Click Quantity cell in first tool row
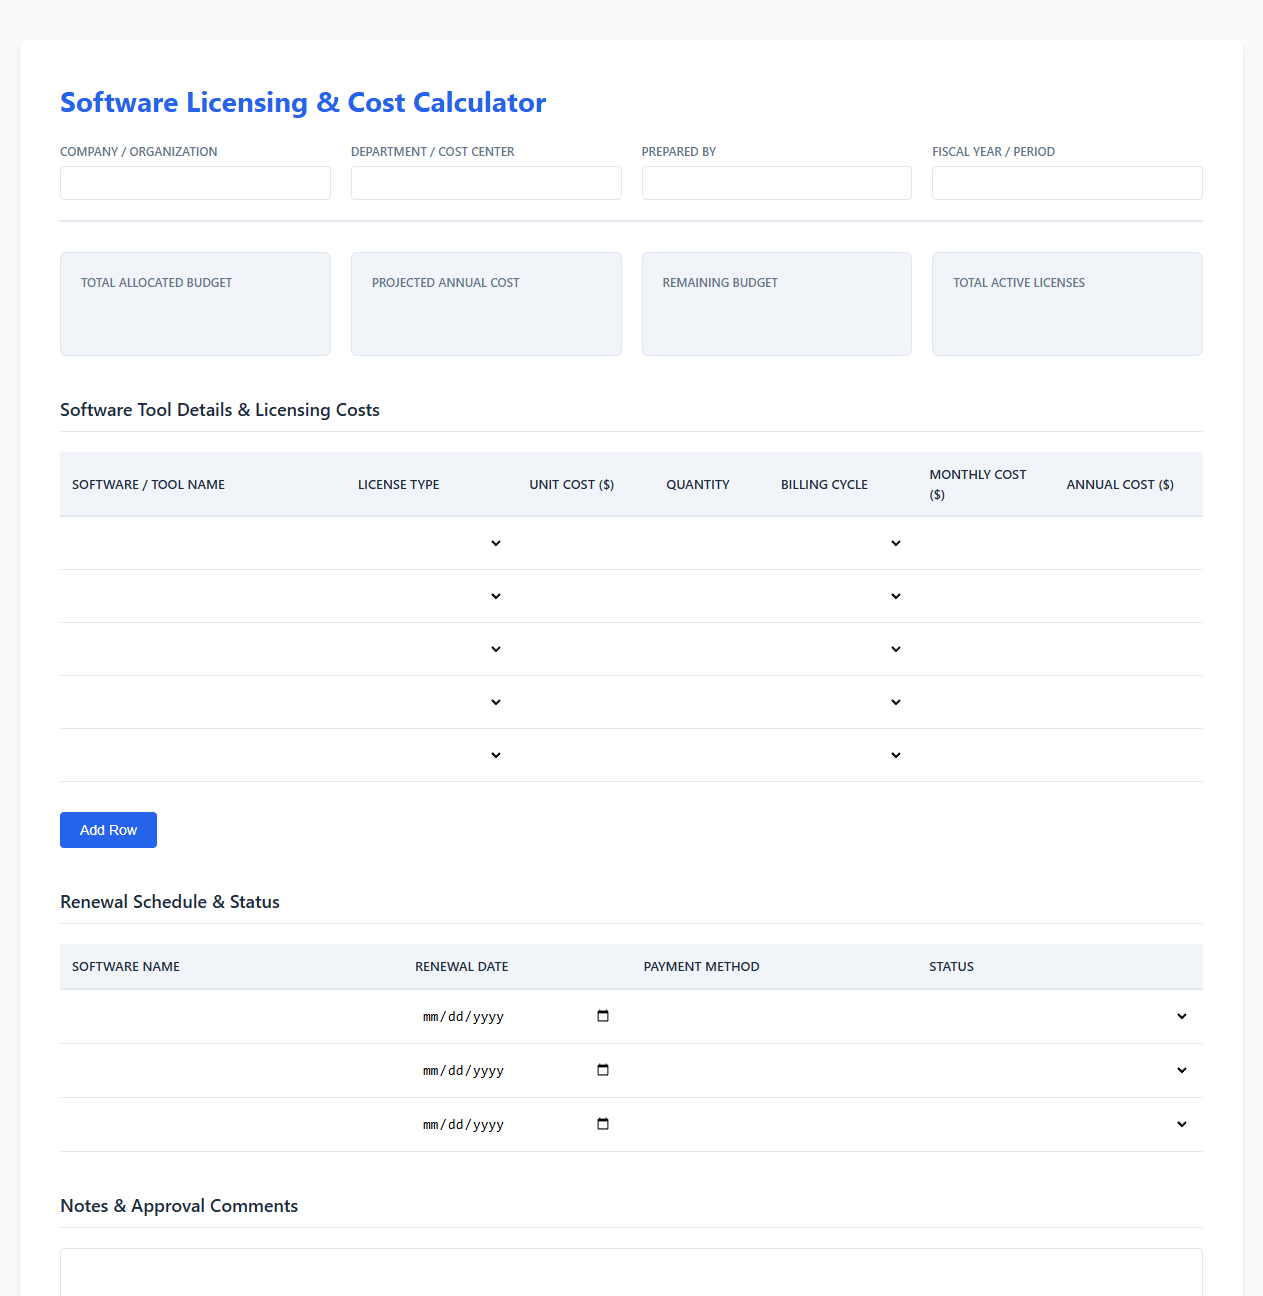This screenshot has width=1263, height=1296. coord(712,543)
